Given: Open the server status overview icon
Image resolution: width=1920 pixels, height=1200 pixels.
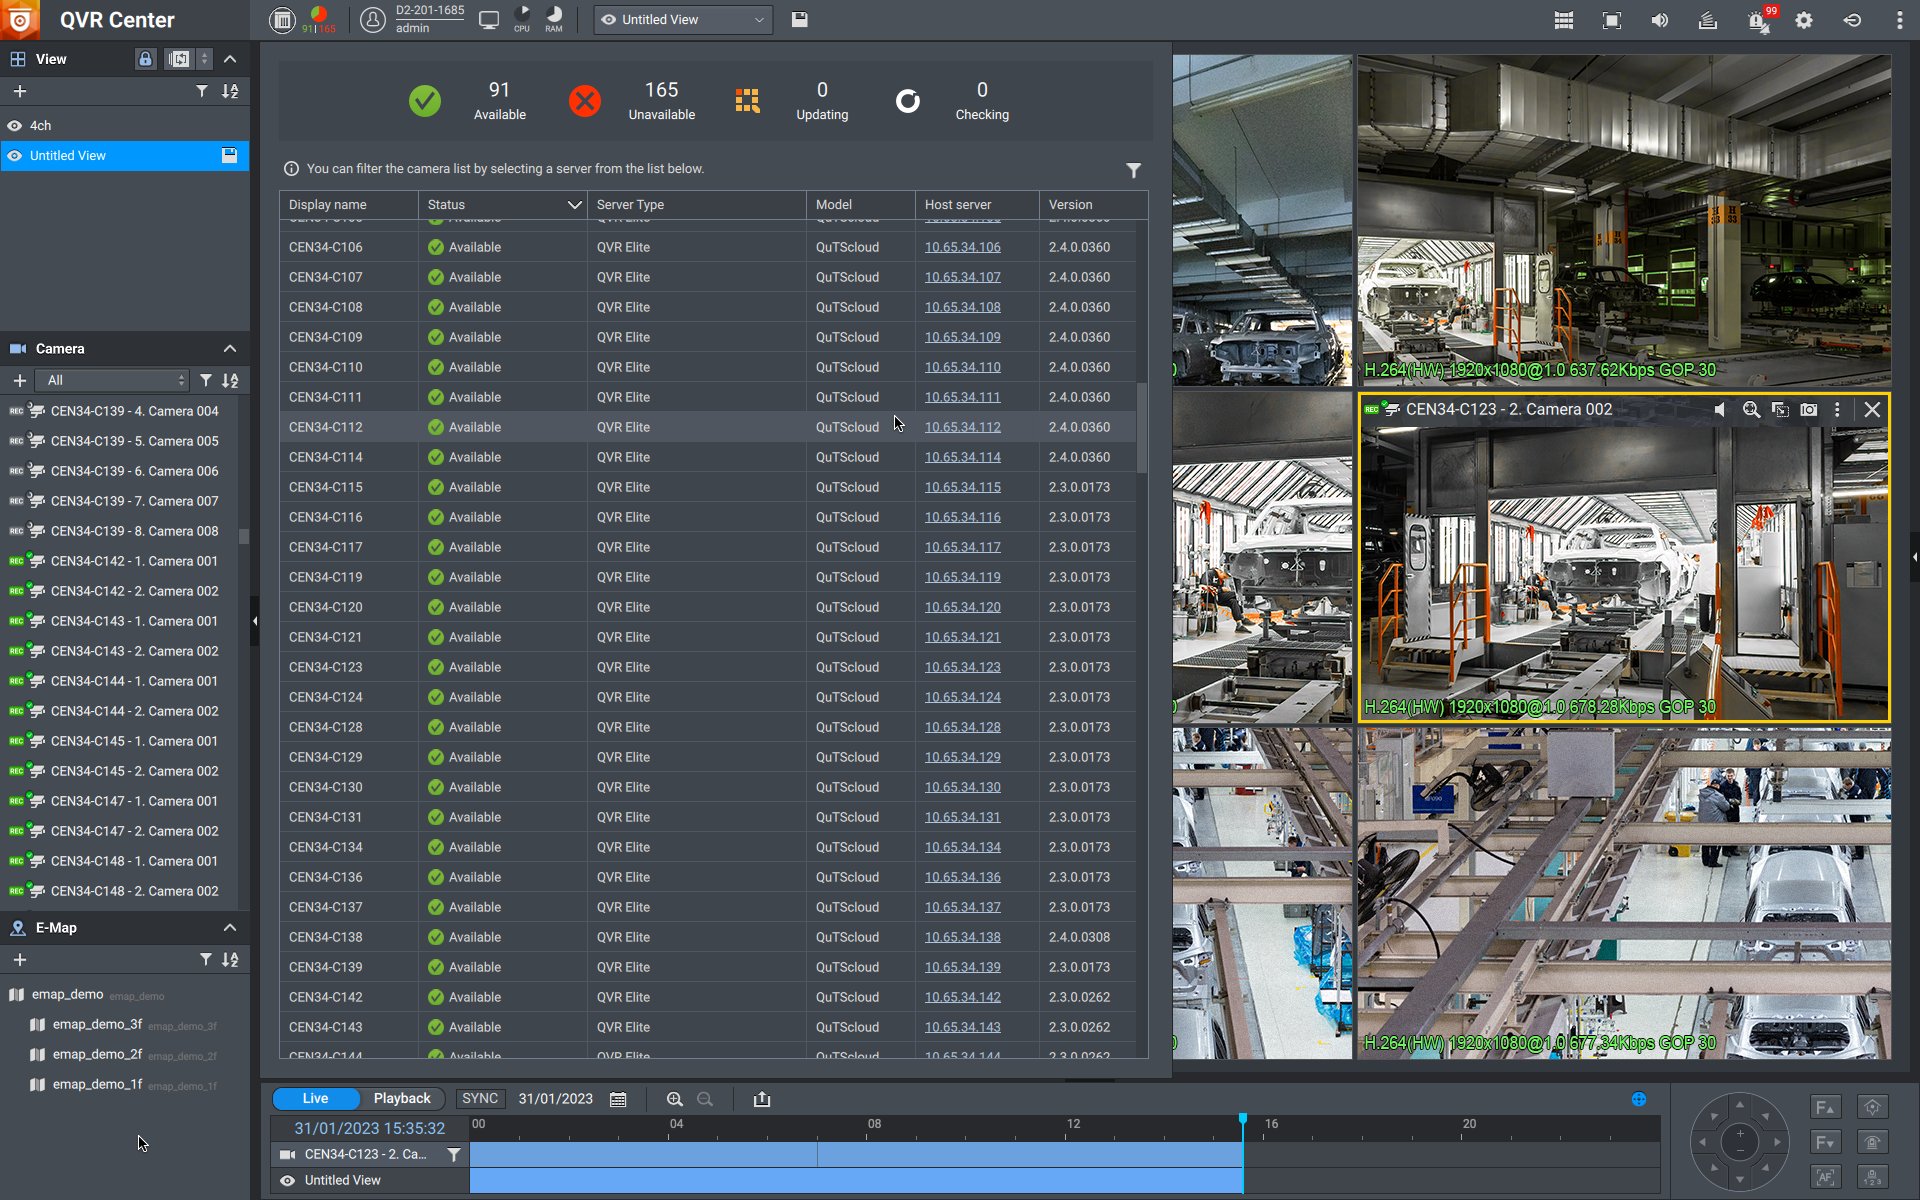Looking at the screenshot, I should [283, 19].
